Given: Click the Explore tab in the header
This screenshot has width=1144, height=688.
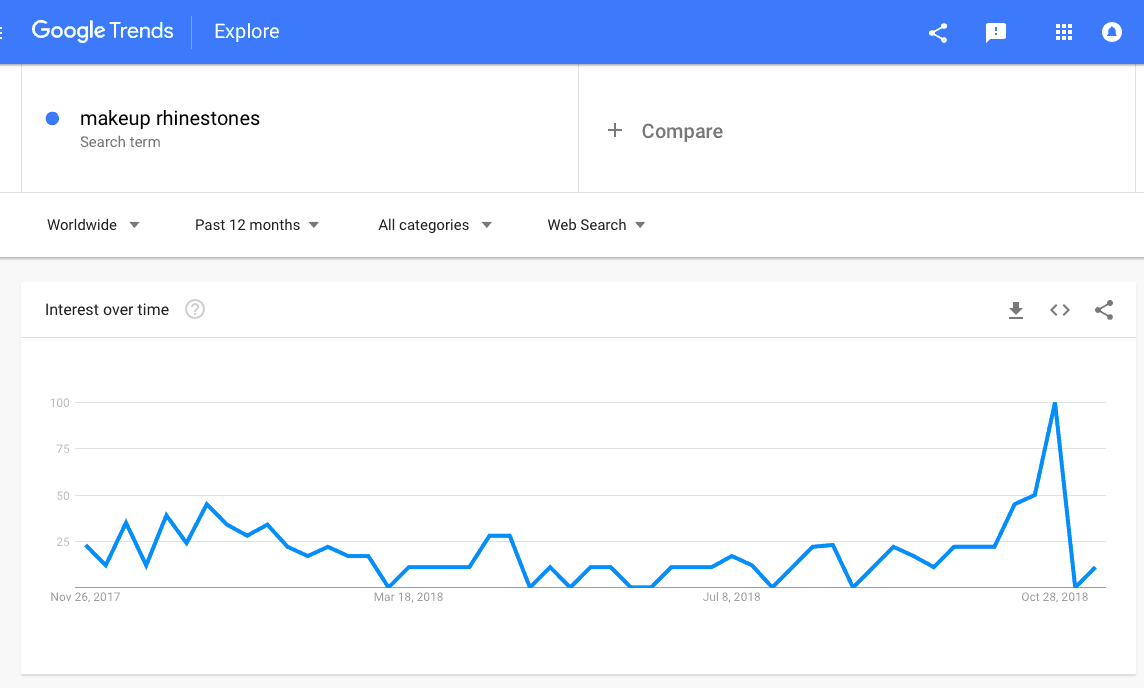Looking at the screenshot, I should point(247,31).
